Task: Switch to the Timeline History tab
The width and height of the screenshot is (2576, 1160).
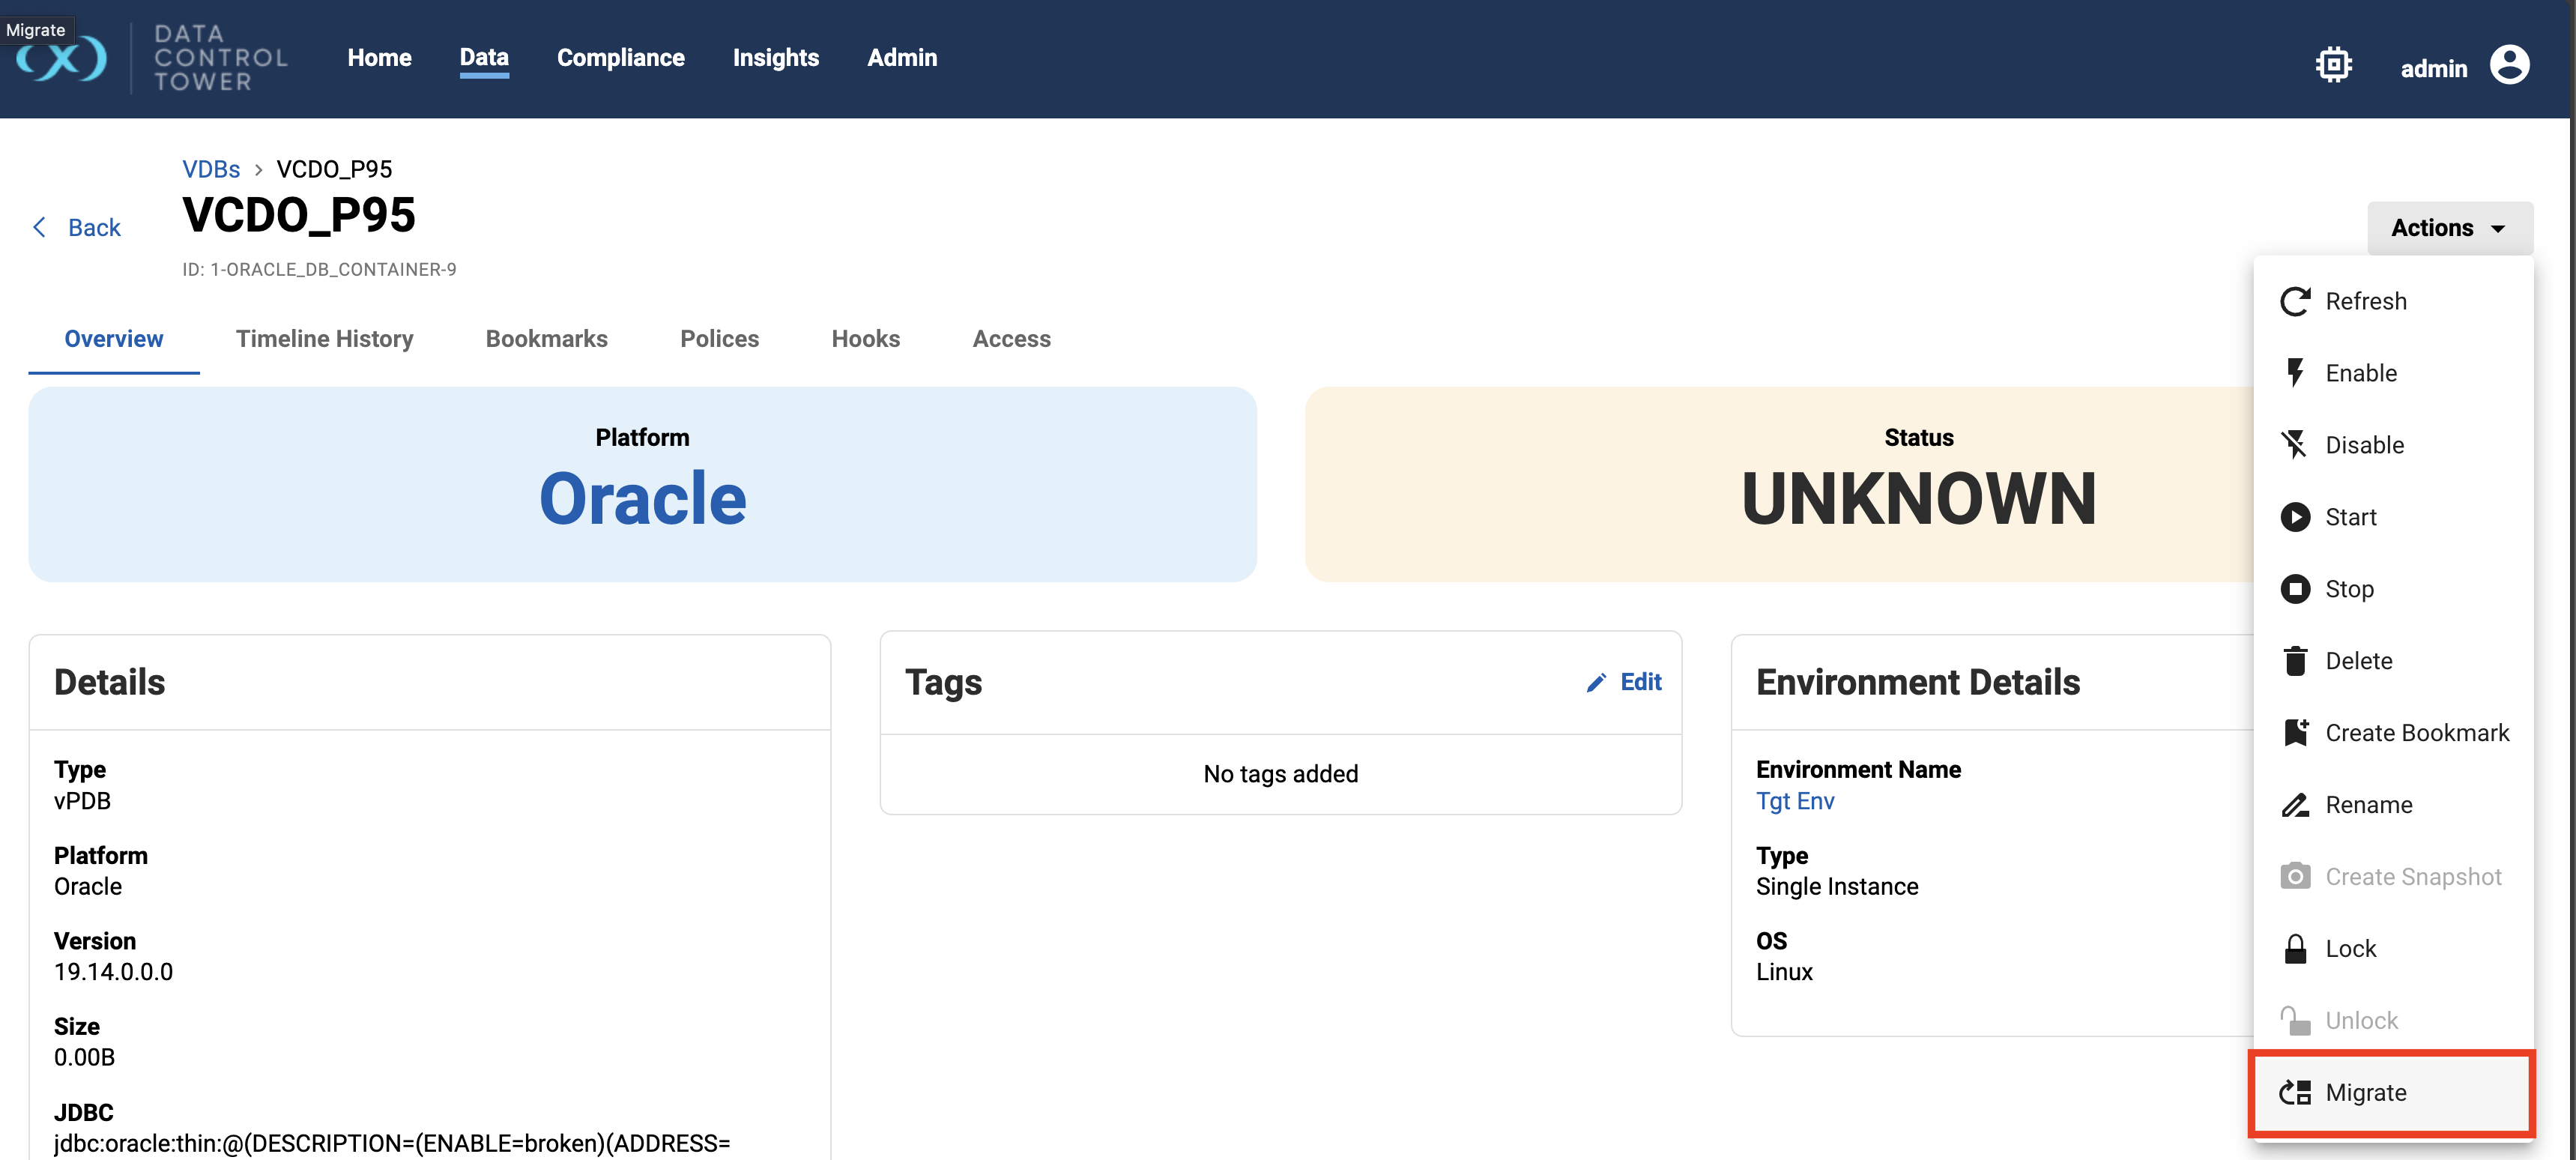Action: coord(324,339)
